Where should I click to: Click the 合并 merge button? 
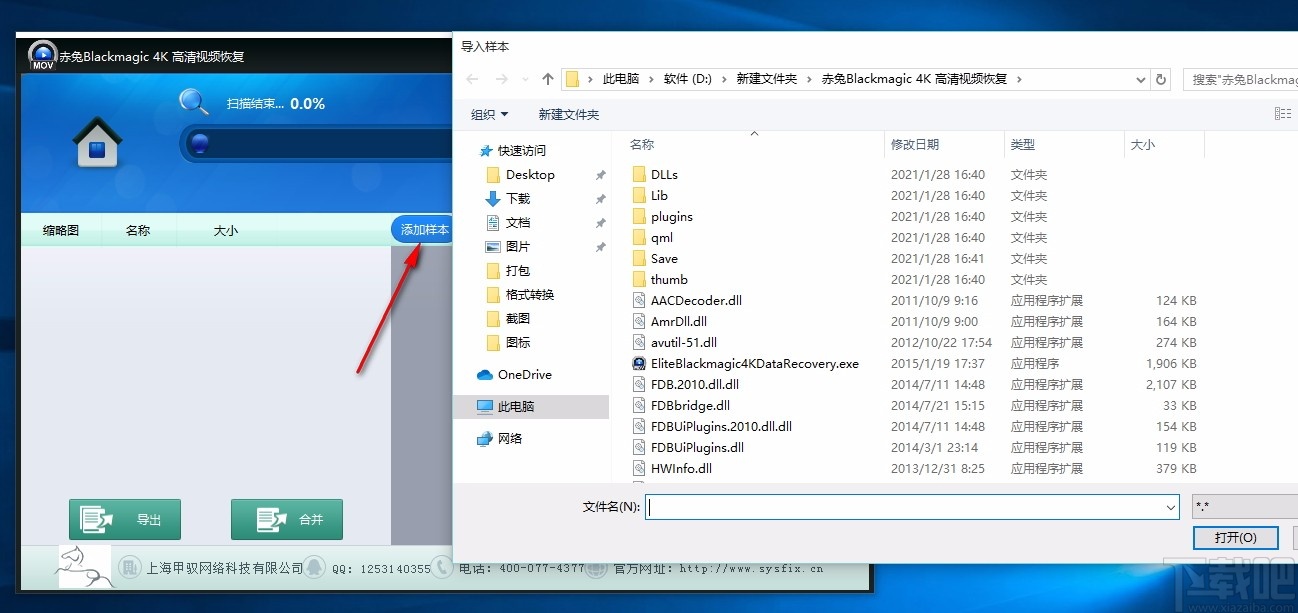287,519
